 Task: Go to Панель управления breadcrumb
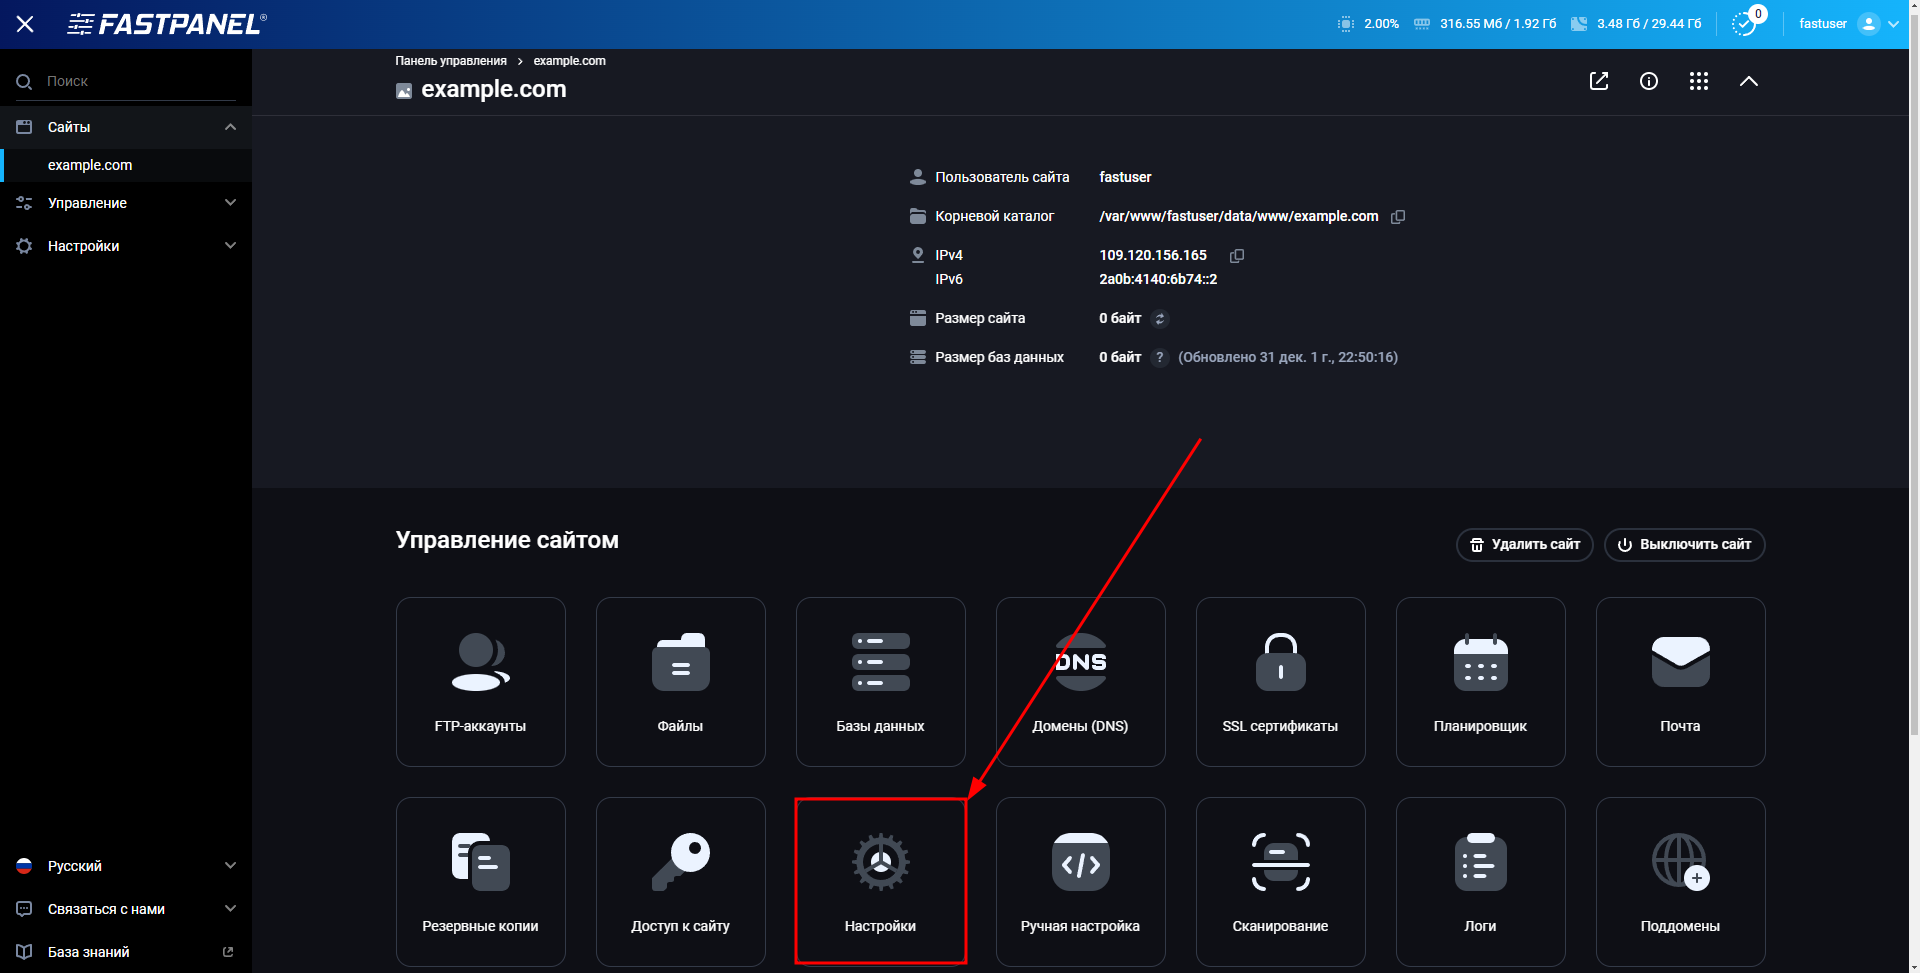click(x=450, y=60)
